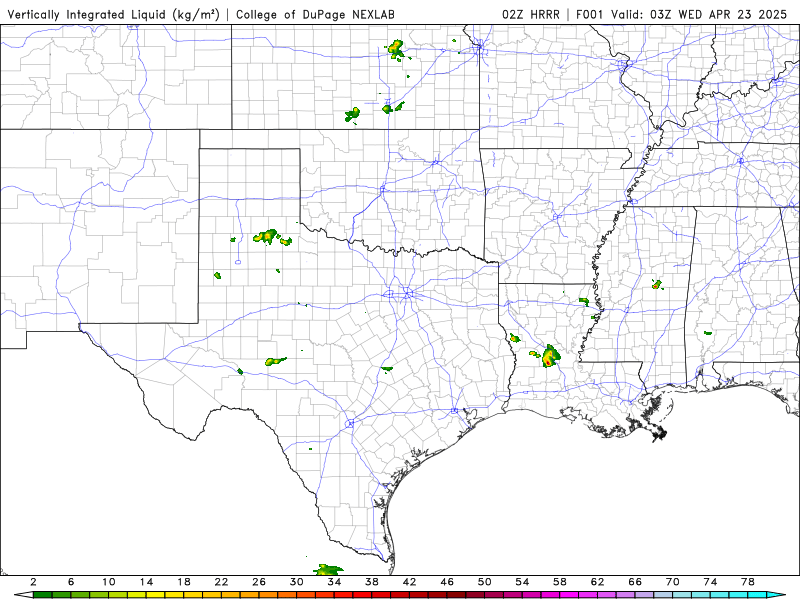Click the legend value "62"

click(597, 582)
